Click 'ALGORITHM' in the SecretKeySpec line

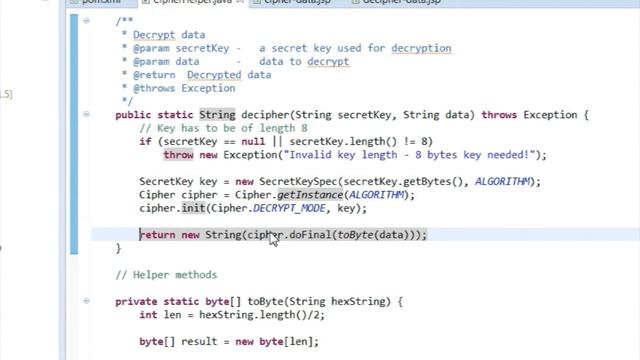point(502,182)
